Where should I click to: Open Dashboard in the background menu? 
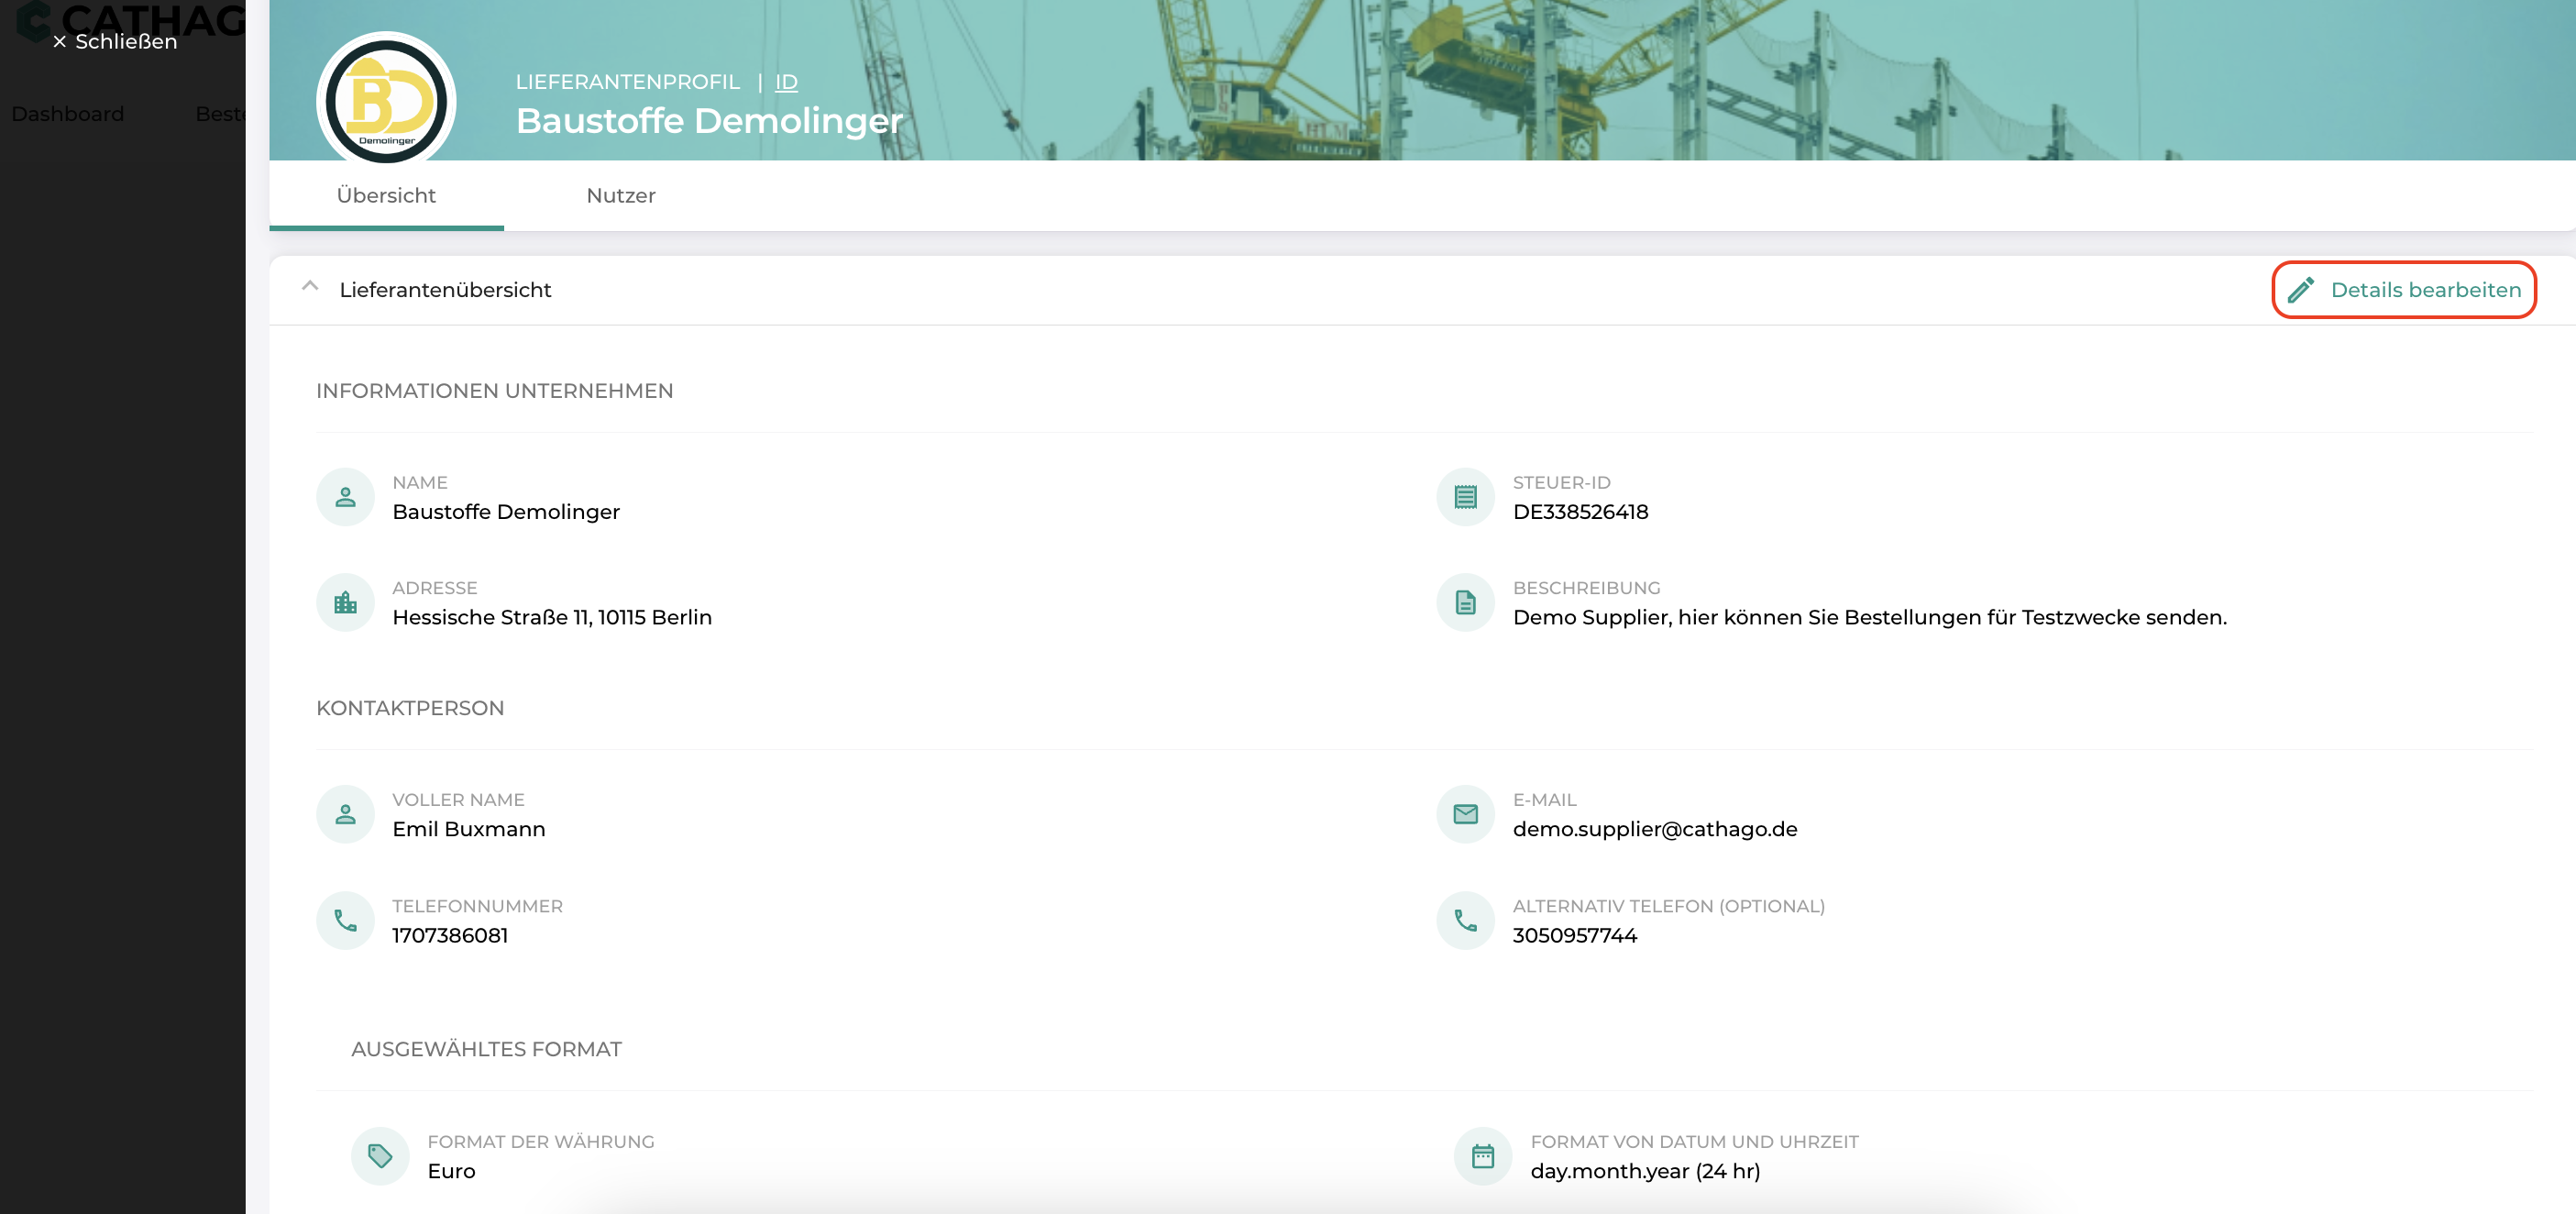pos(68,114)
